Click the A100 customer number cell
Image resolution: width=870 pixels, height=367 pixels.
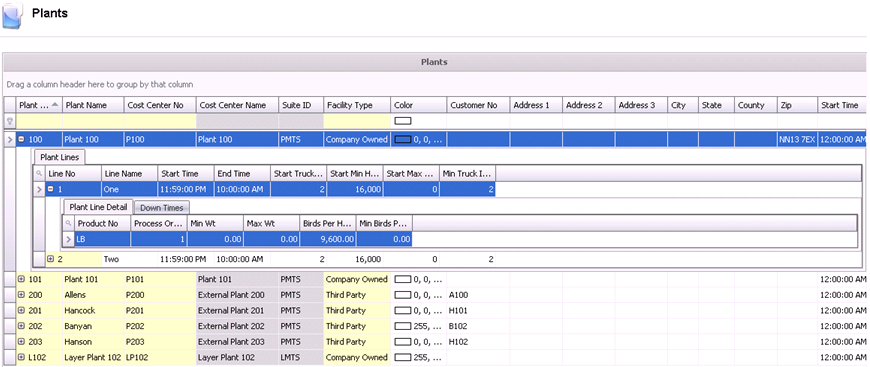pos(478,295)
